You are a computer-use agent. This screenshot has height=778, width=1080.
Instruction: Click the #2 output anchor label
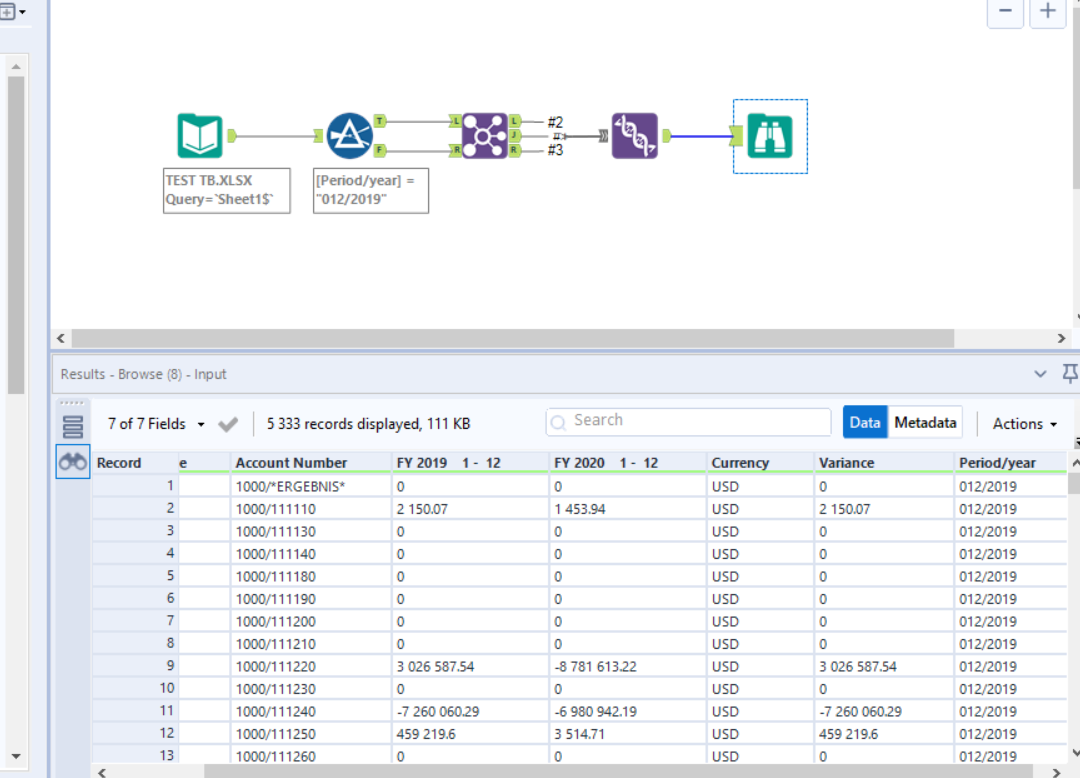point(555,122)
